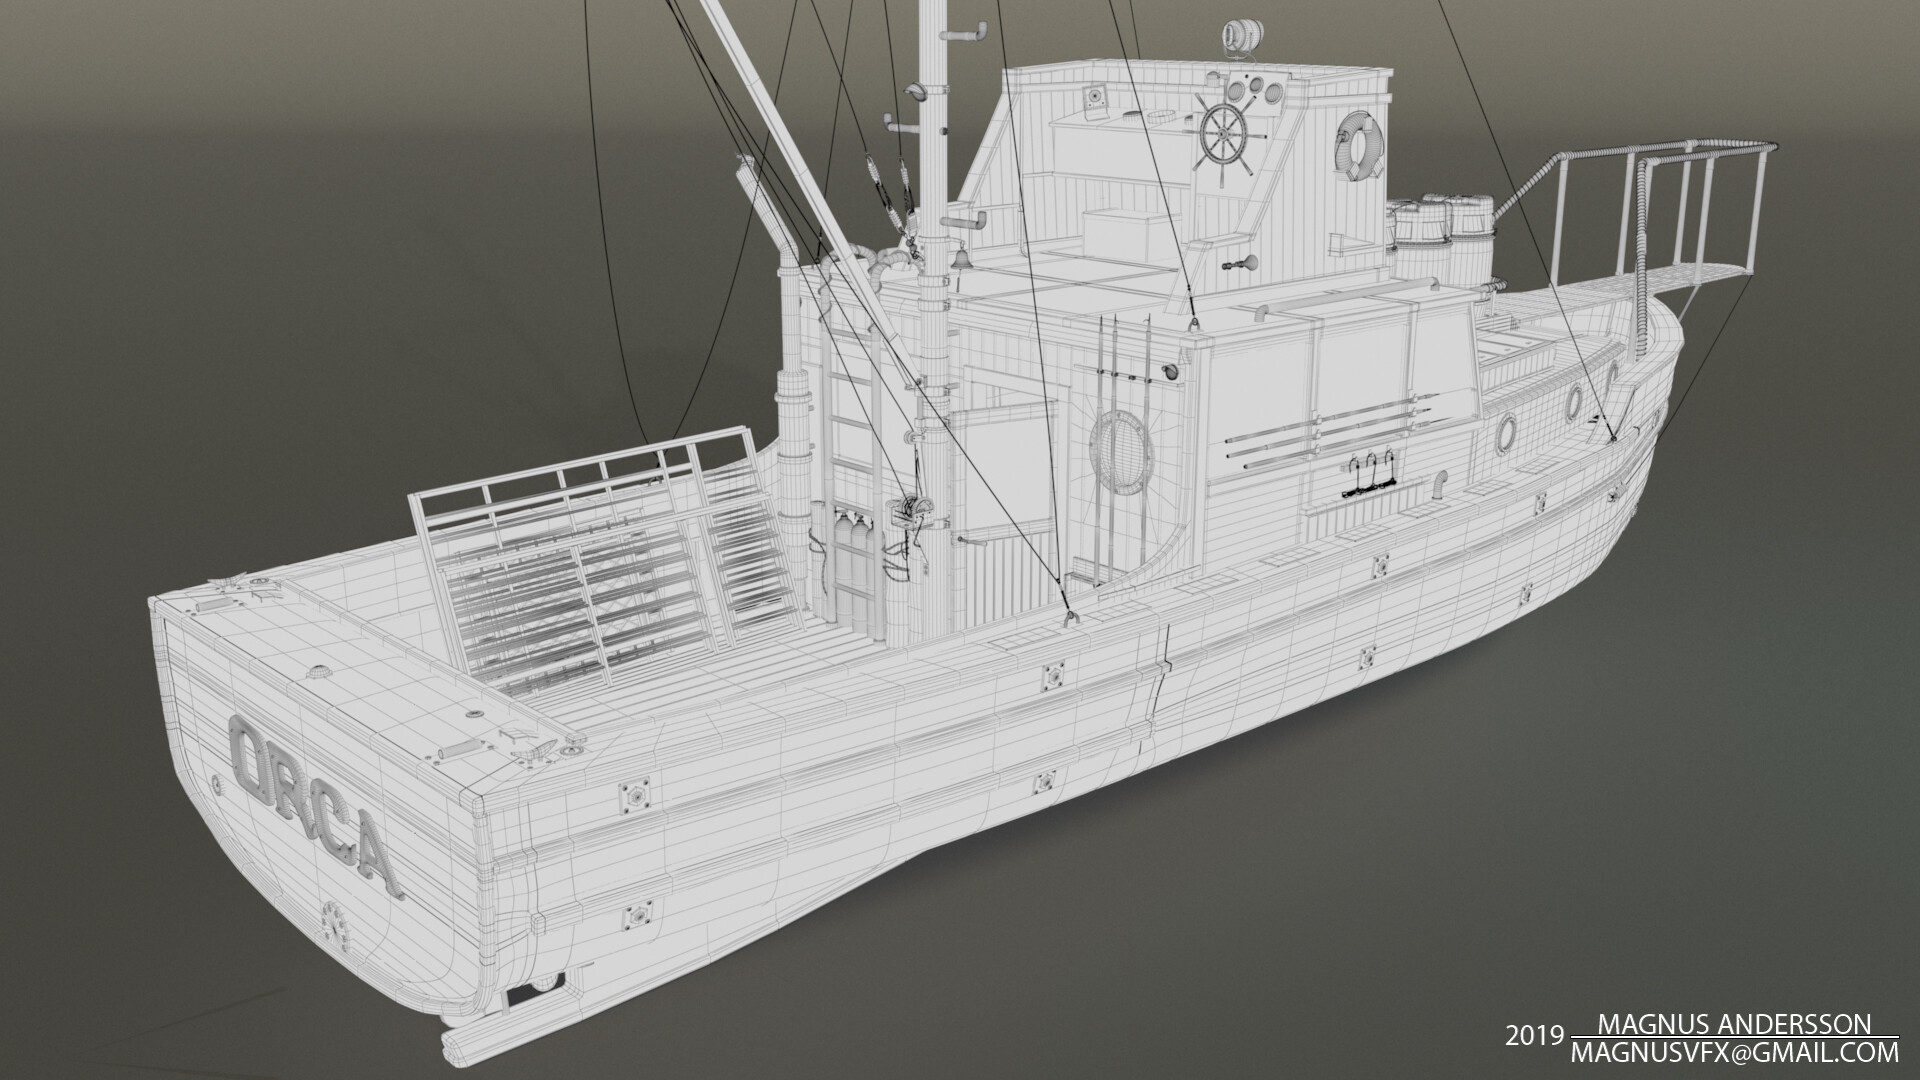Click the searchlight atop the wheelhouse
Viewport: 1920px width, 1080px height.
point(1243,35)
